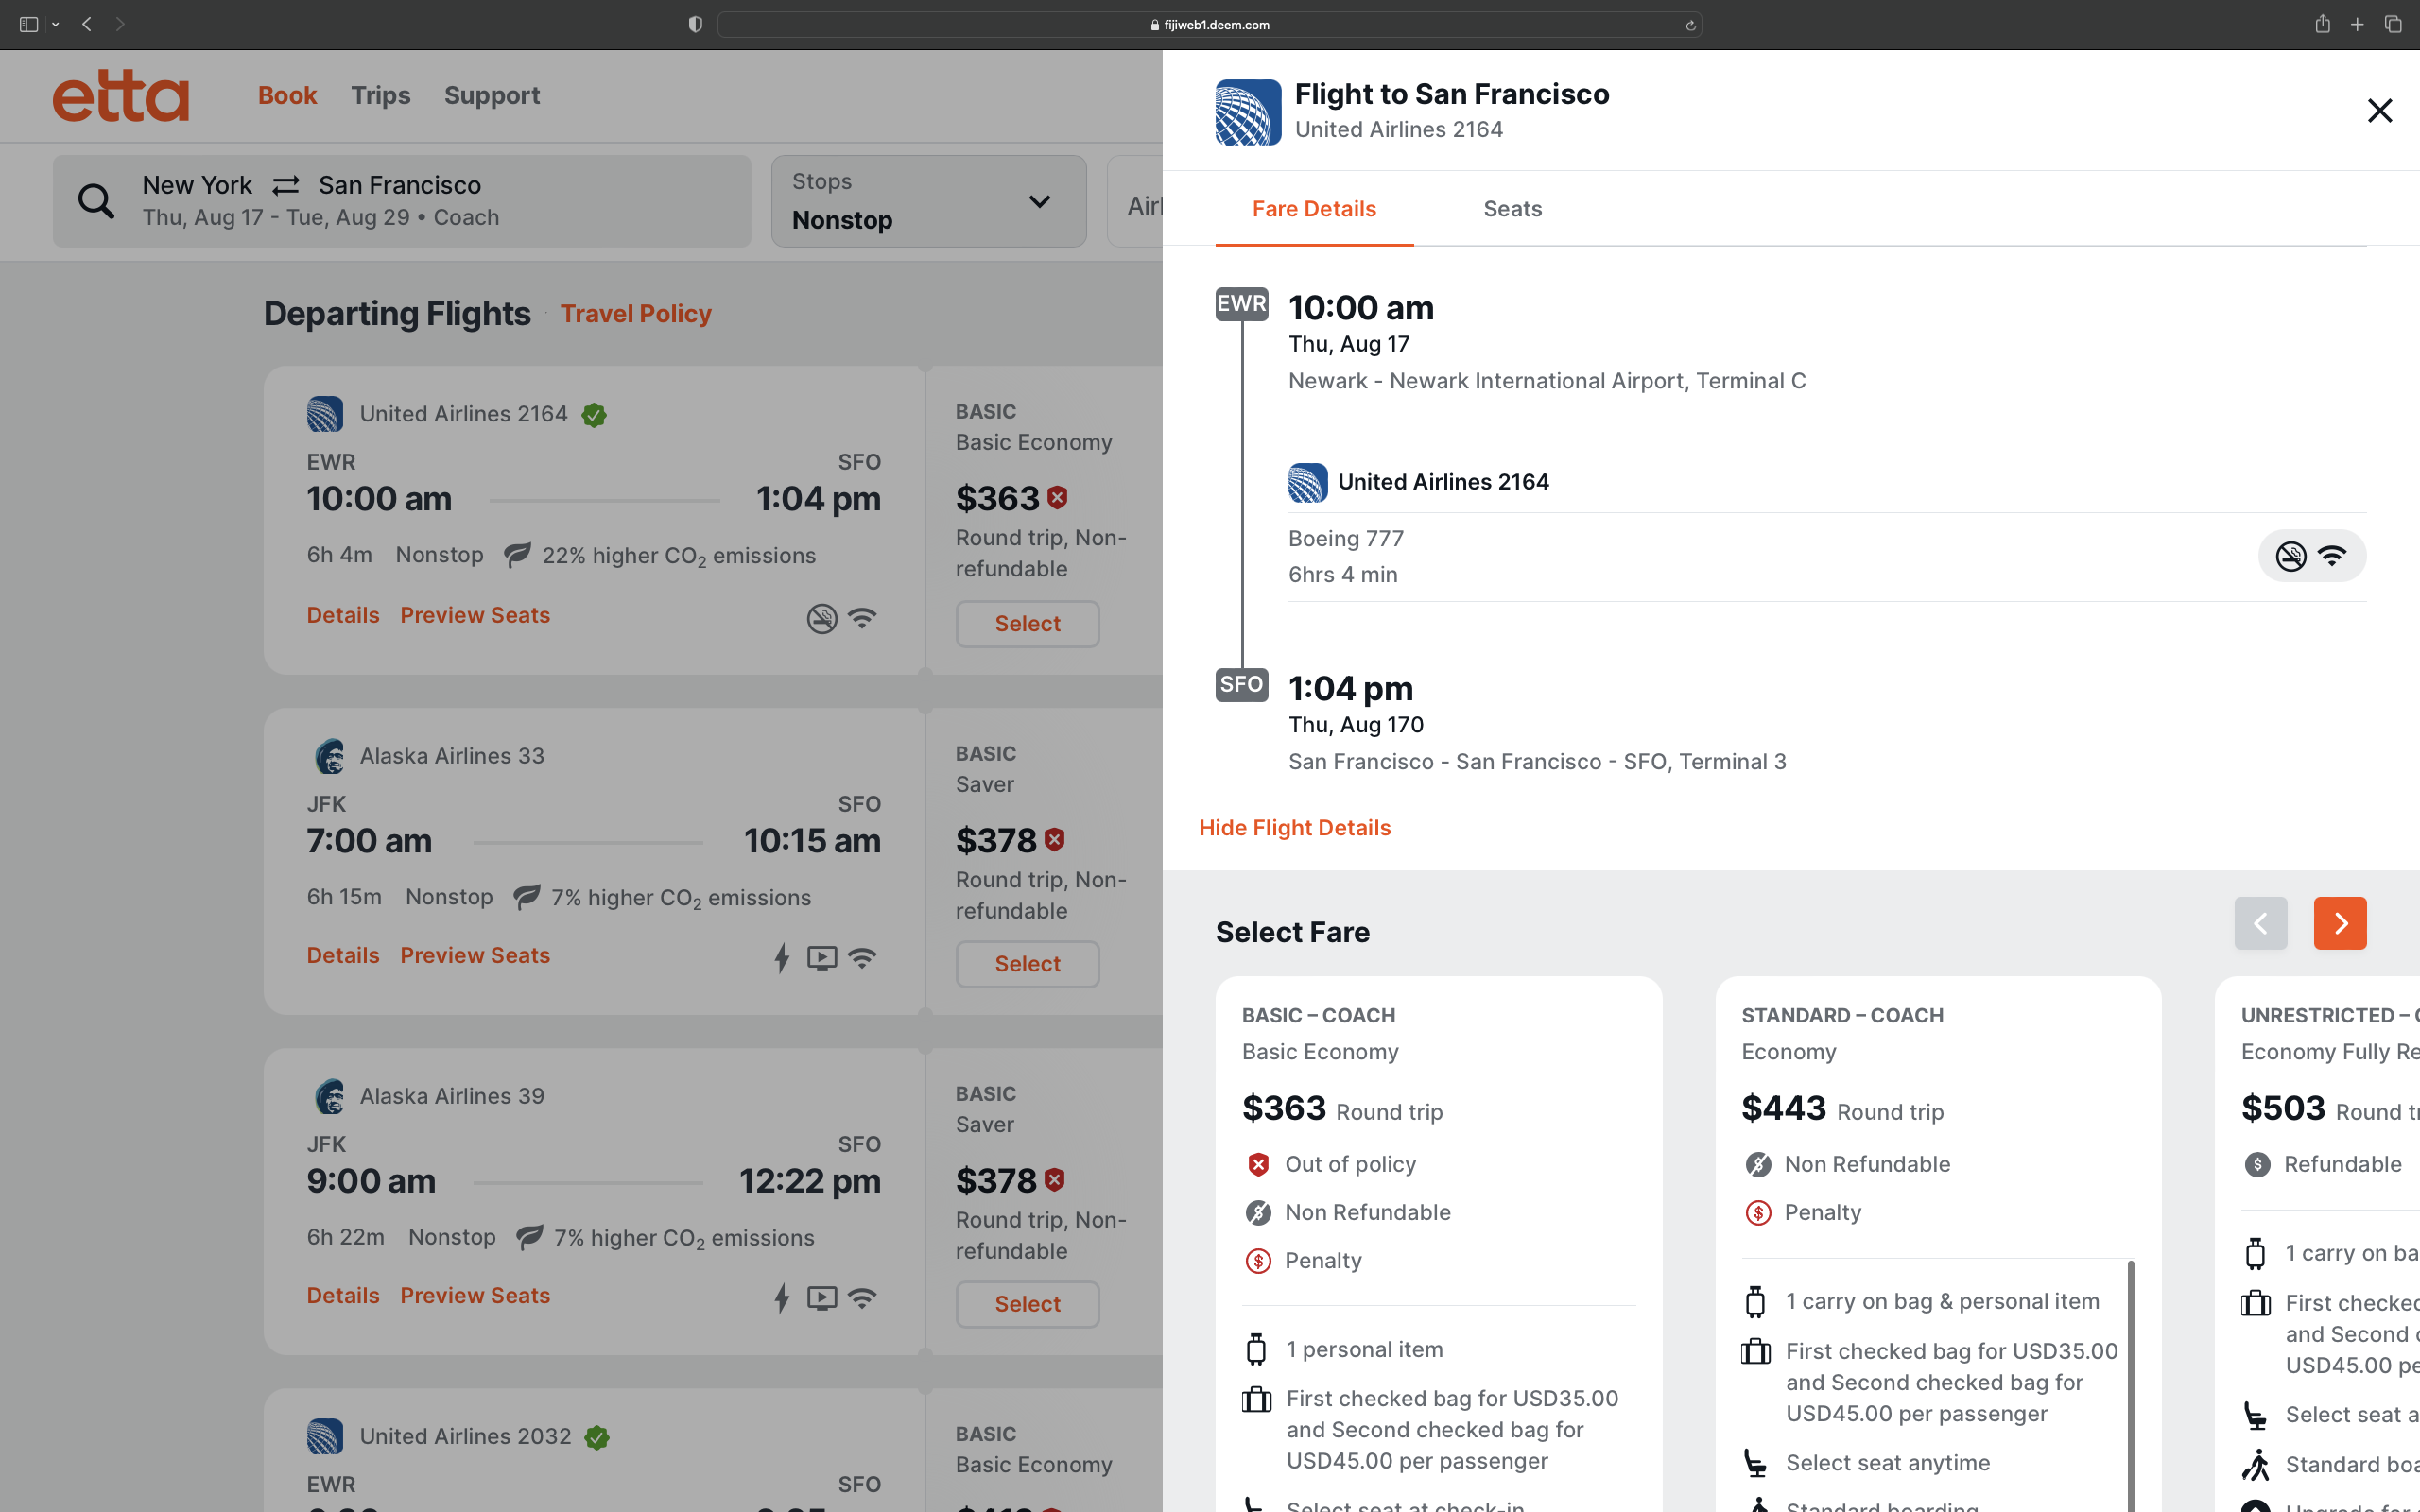Click Non Refundable icon in Standard Coach card
2420x1512 pixels.
pyautogui.click(x=1757, y=1165)
